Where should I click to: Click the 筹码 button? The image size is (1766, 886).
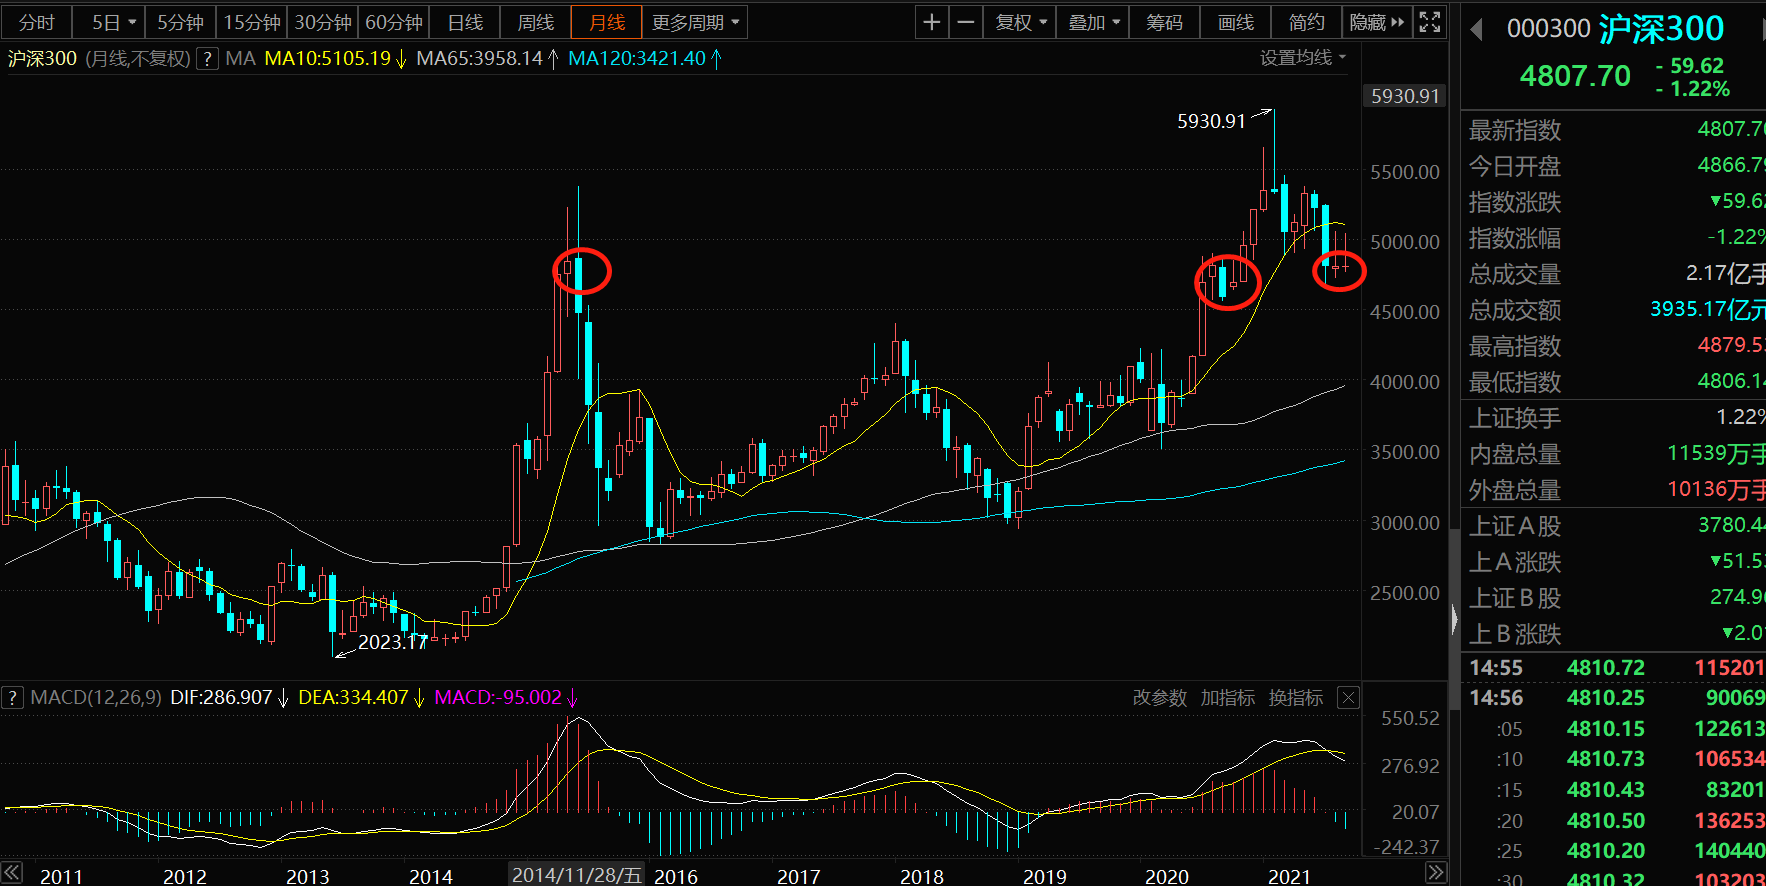click(x=1165, y=22)
